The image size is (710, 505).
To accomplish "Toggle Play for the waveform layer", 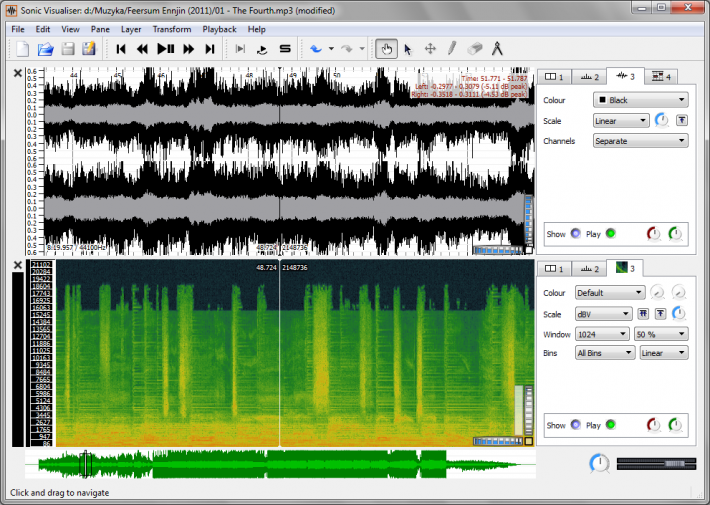I will pyautogui.click(x=610, y=234).
